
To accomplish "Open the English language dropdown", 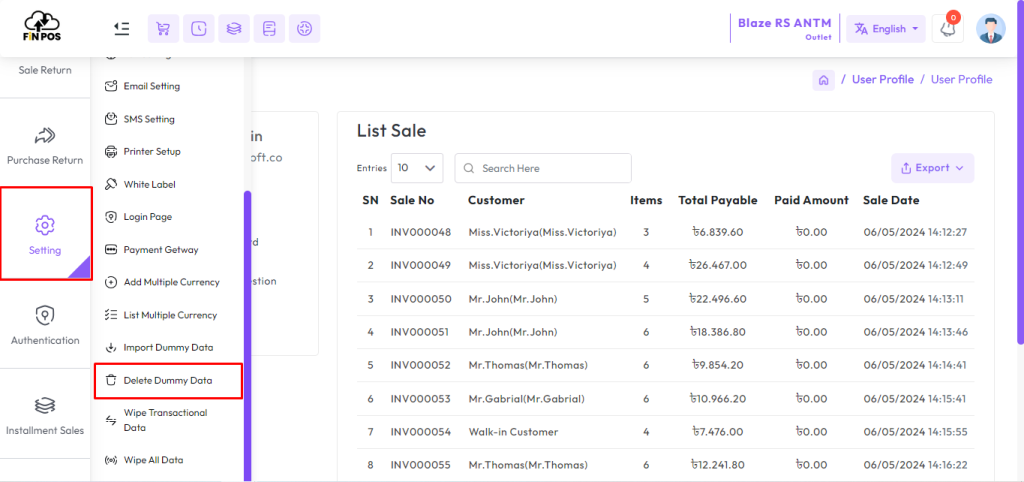I will click(886, 29).
